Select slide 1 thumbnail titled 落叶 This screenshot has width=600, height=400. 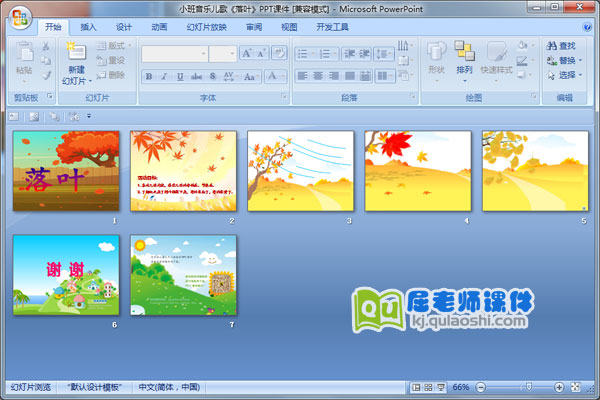pyautogui.click(x=66, y=171)
